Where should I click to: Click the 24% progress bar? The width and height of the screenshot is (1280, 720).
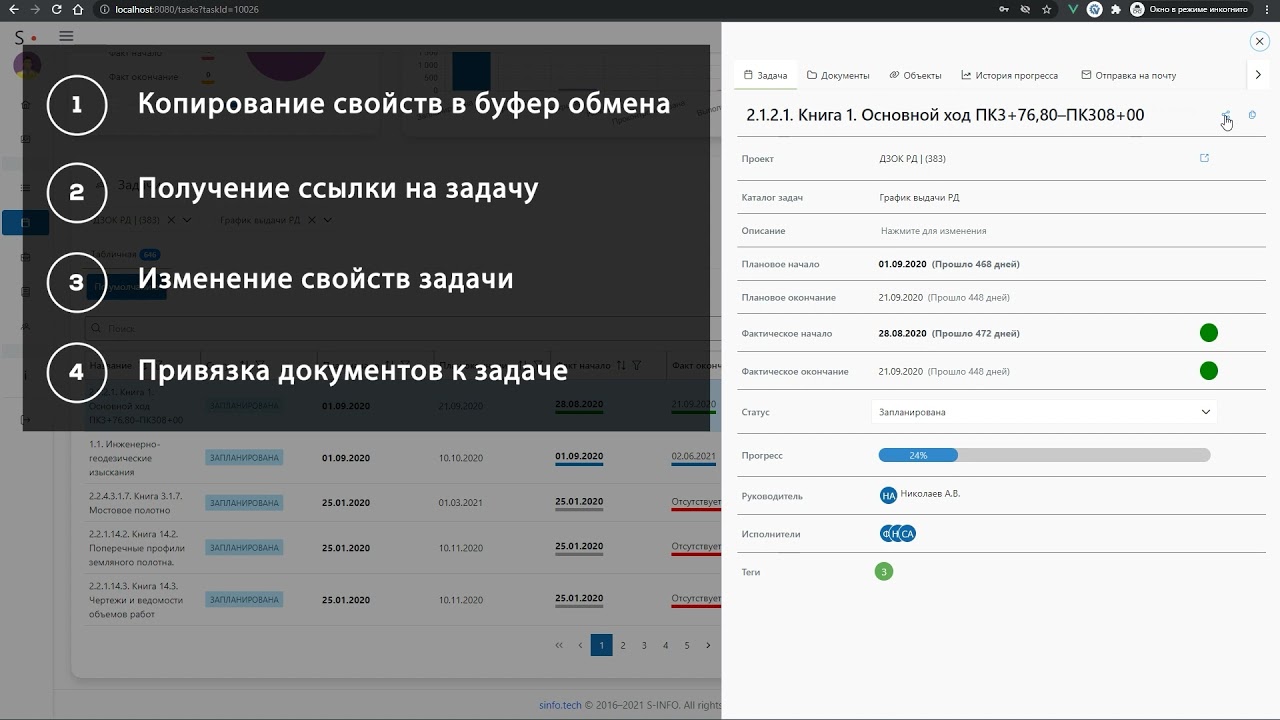click(1044, 455)
